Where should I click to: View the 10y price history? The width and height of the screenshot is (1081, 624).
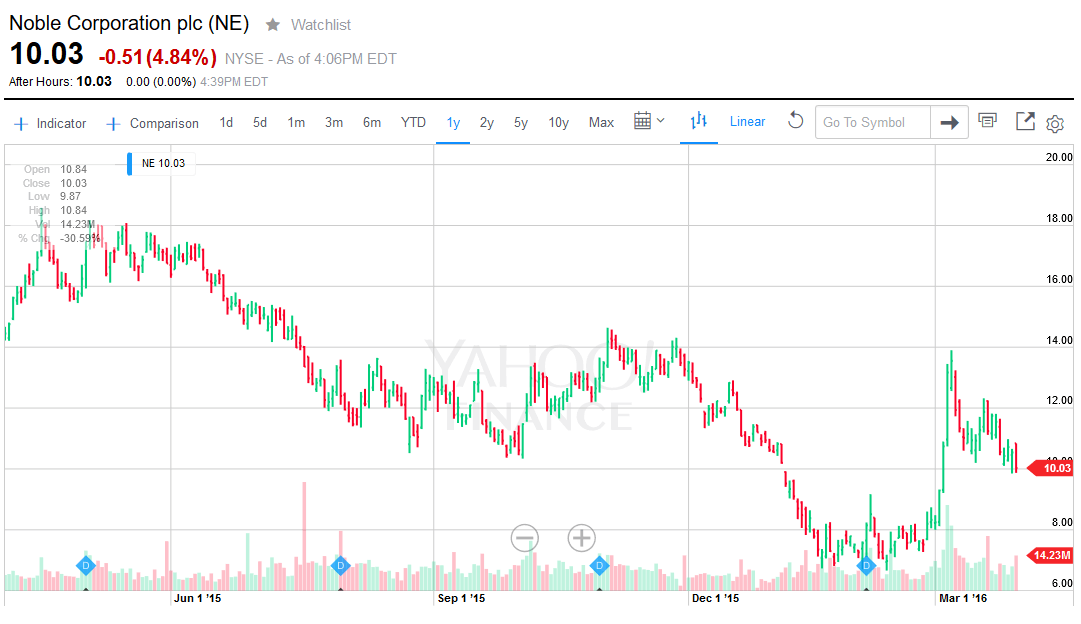pos(558,123)
